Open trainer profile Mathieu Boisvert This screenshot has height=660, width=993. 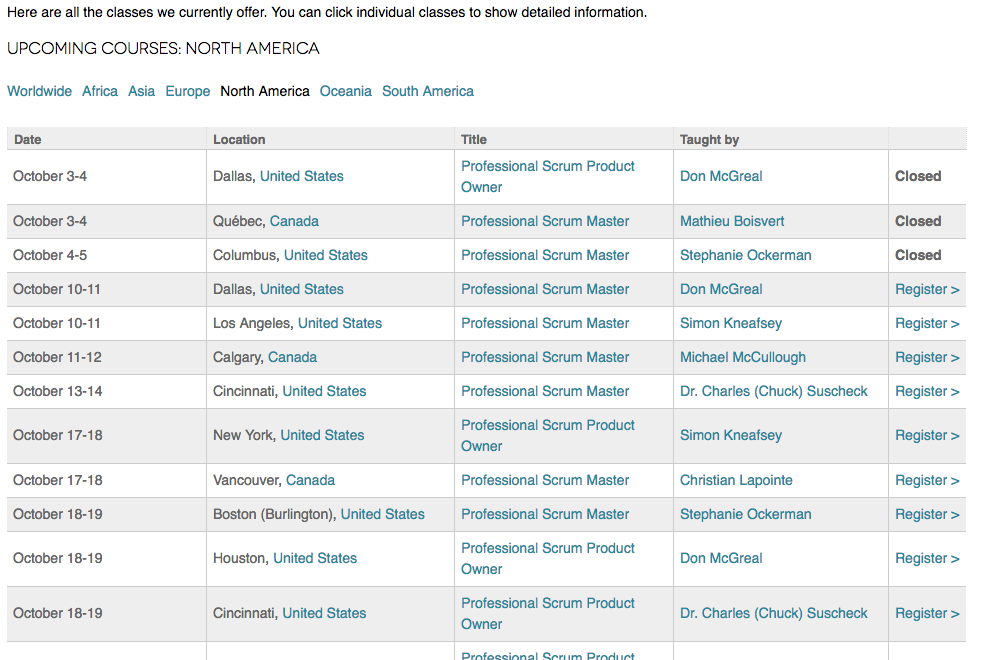[x=732, y=222]
